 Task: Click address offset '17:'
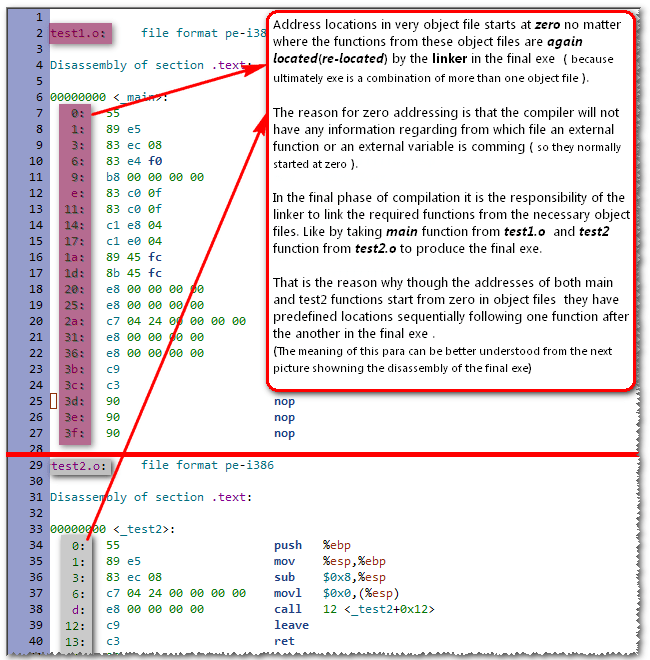[75, 241]
